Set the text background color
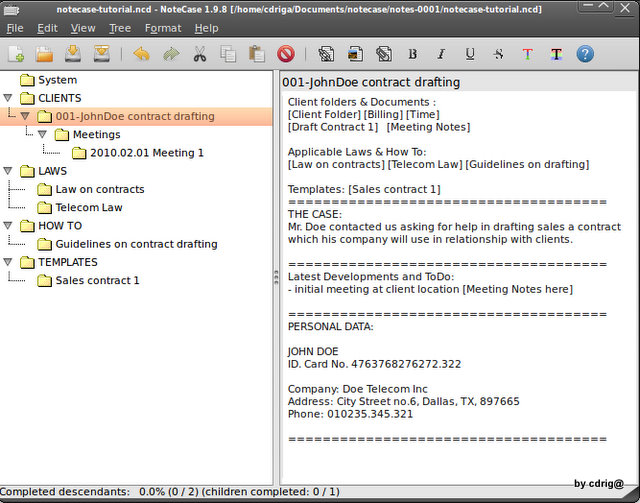Image resolution: width=640 pixels, height=503 pixels. [x=556, y=54]
